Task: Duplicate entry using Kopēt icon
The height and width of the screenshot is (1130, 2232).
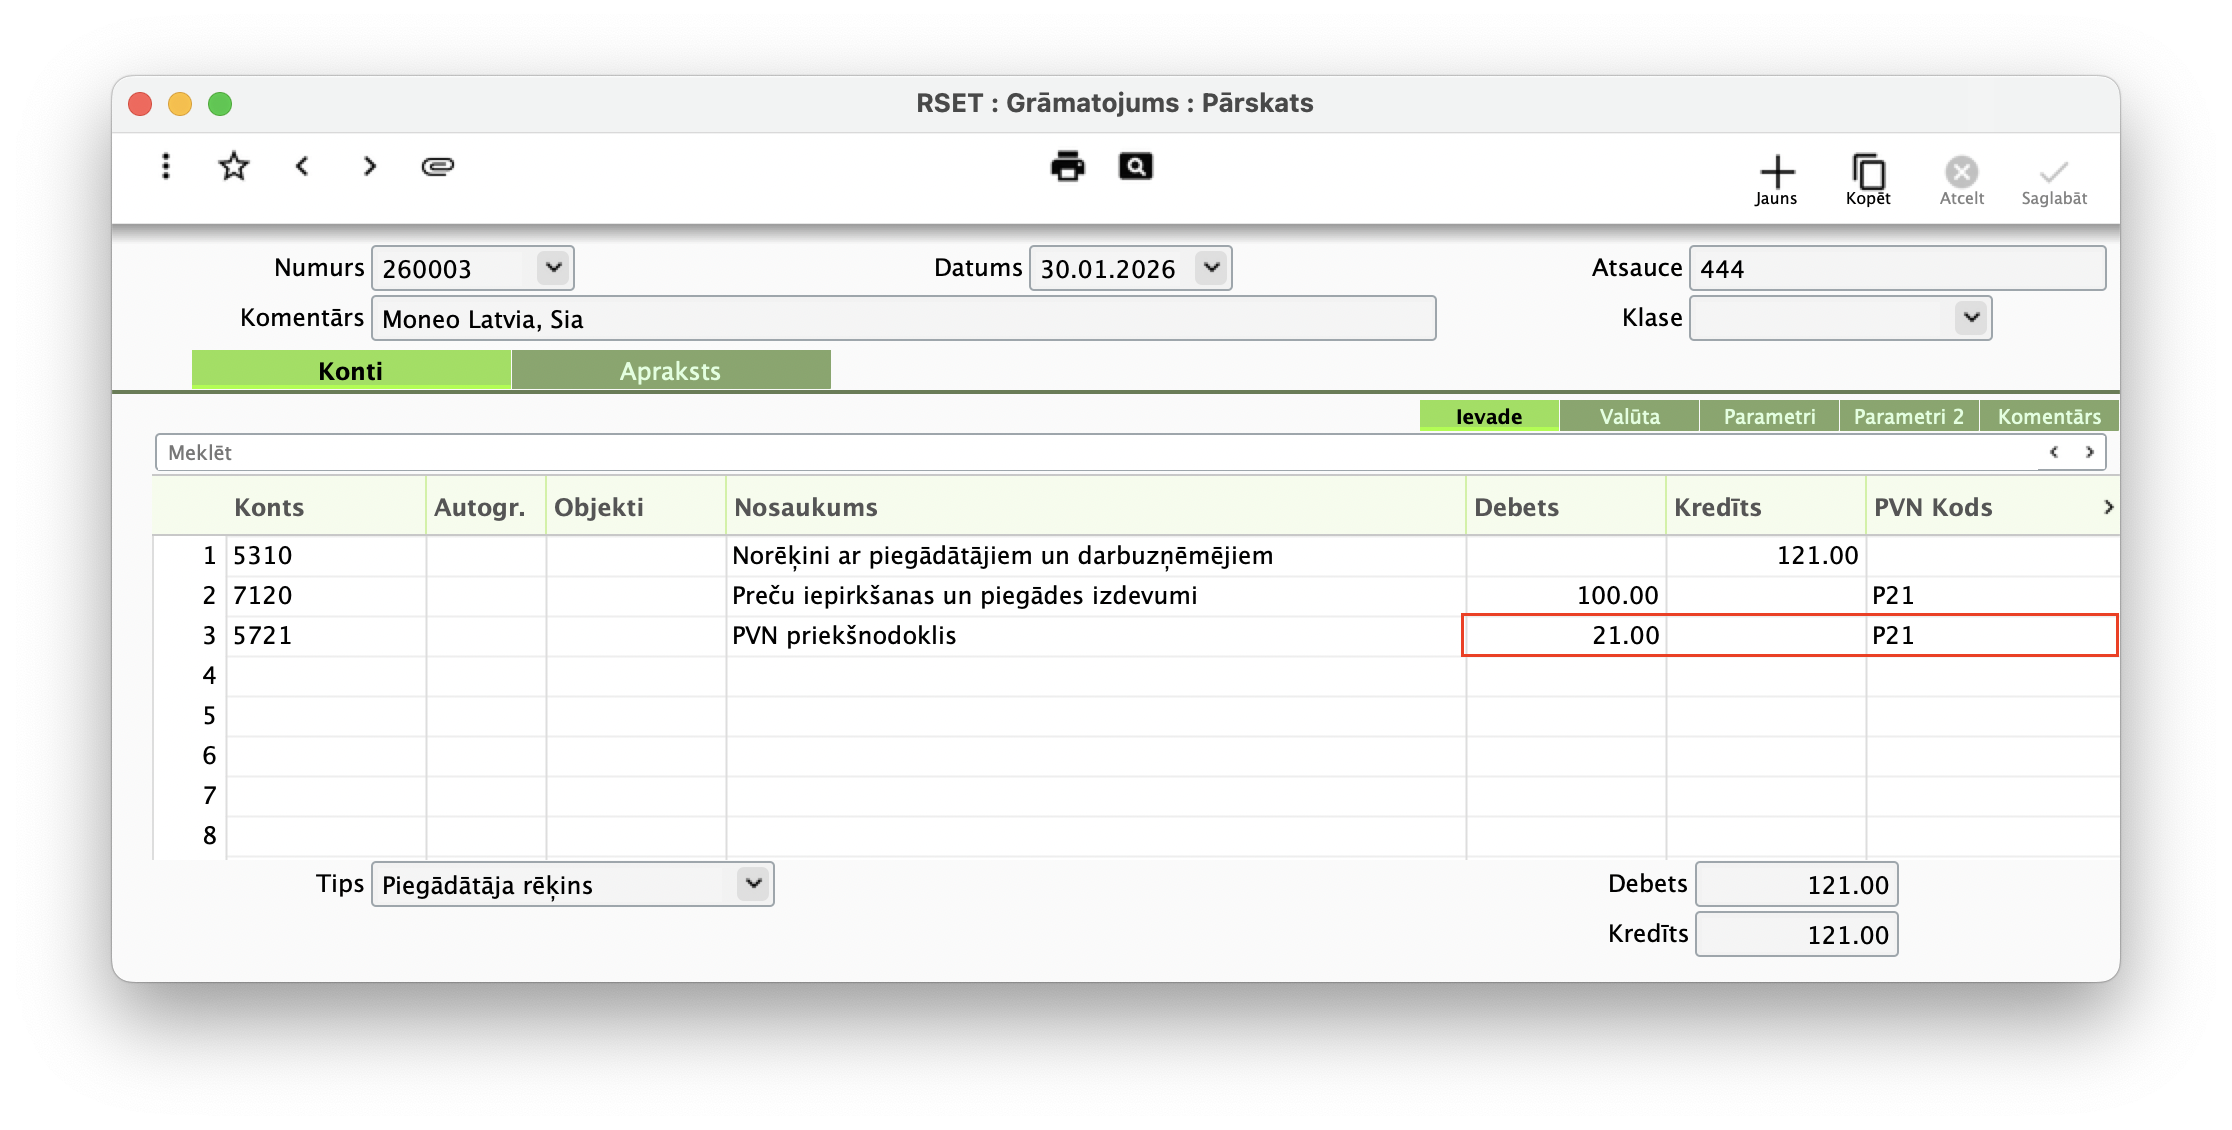Action: click(x=1868, y=179)
